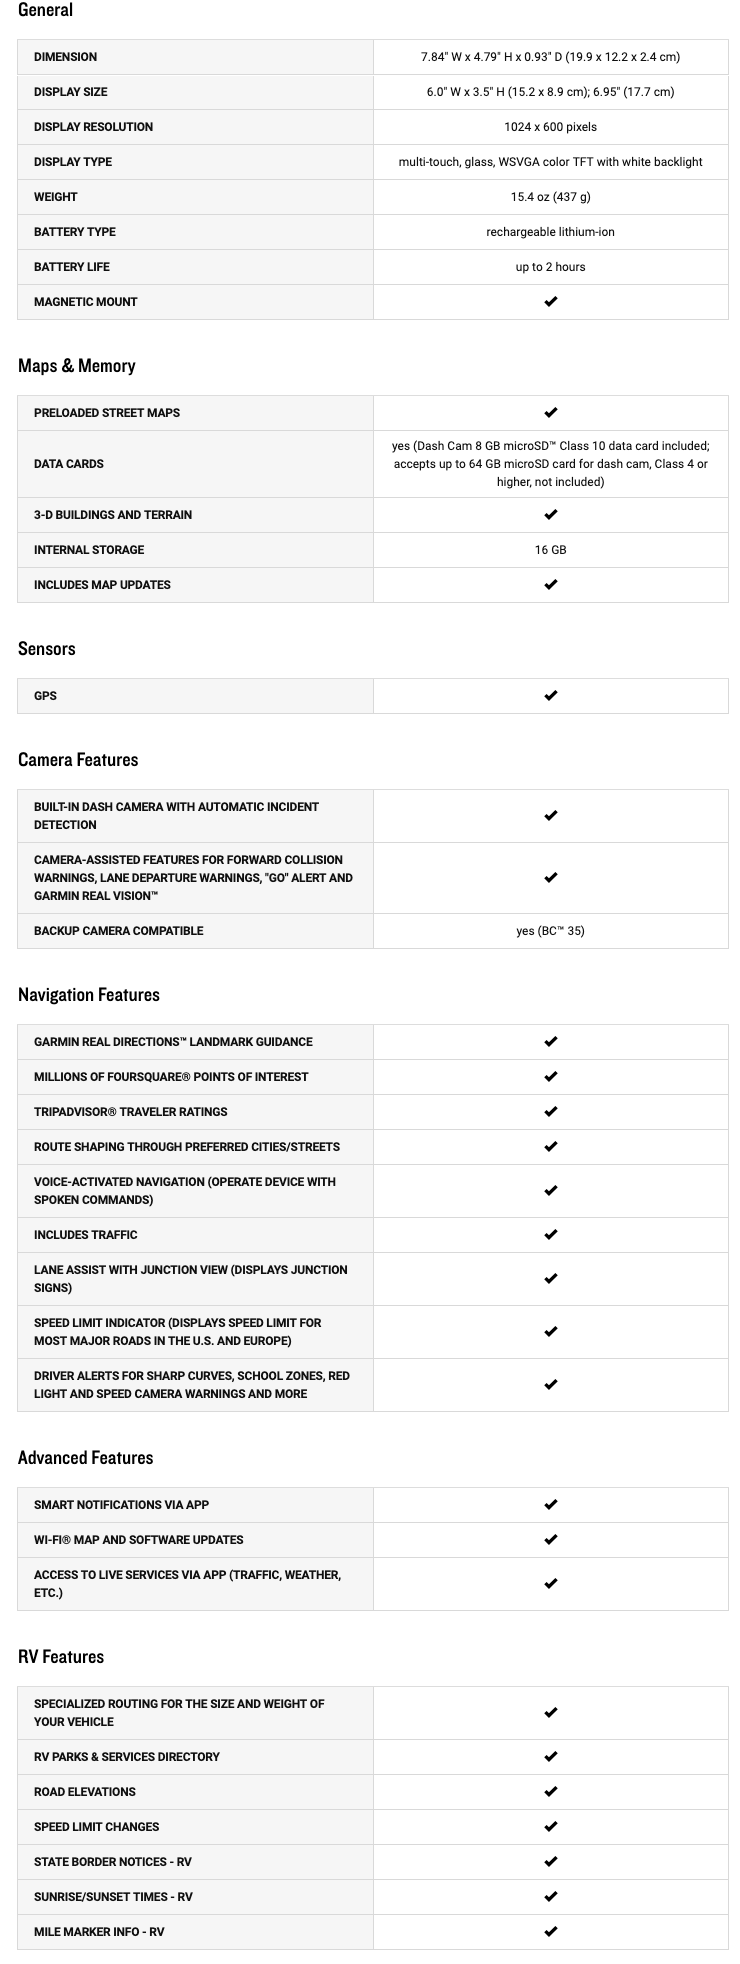Click the Smart Notifications via App checkmark
This screenshot has height=1964, width=740.
(550, 1505)
